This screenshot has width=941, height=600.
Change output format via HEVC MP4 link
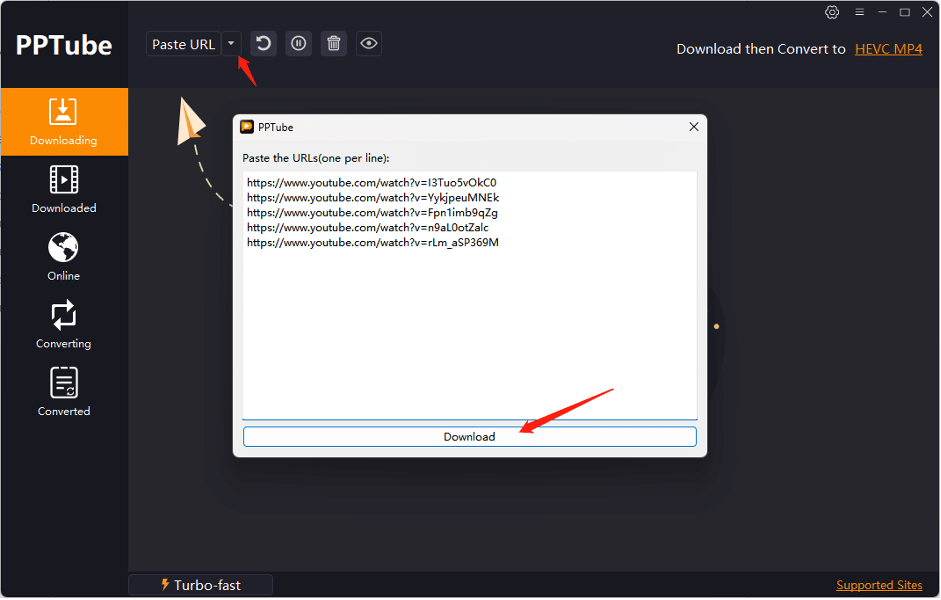pyautogui.click(x=888, y=48)
